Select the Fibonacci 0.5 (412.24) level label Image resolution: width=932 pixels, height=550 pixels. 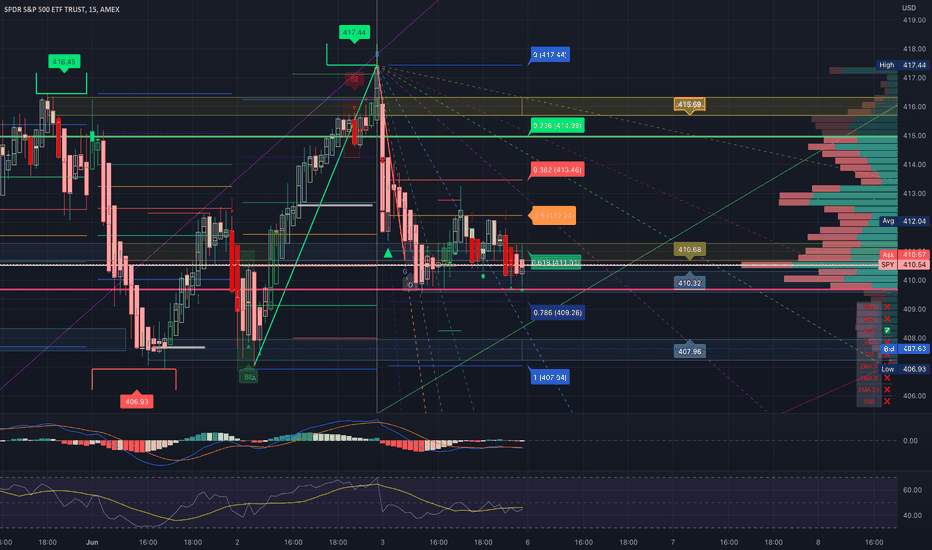pos(553,216)
